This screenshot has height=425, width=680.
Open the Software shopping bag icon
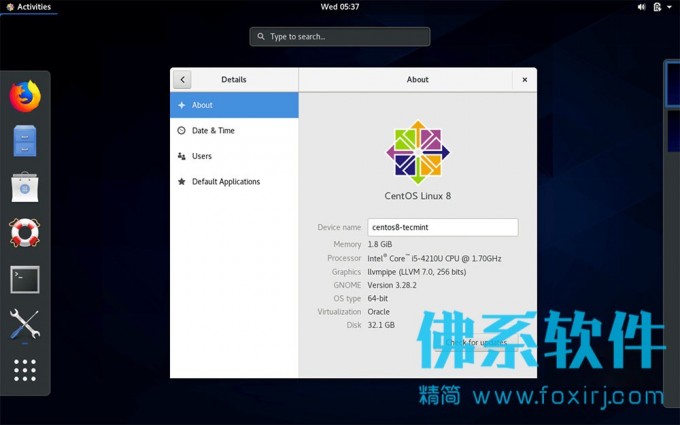point(25,187)
